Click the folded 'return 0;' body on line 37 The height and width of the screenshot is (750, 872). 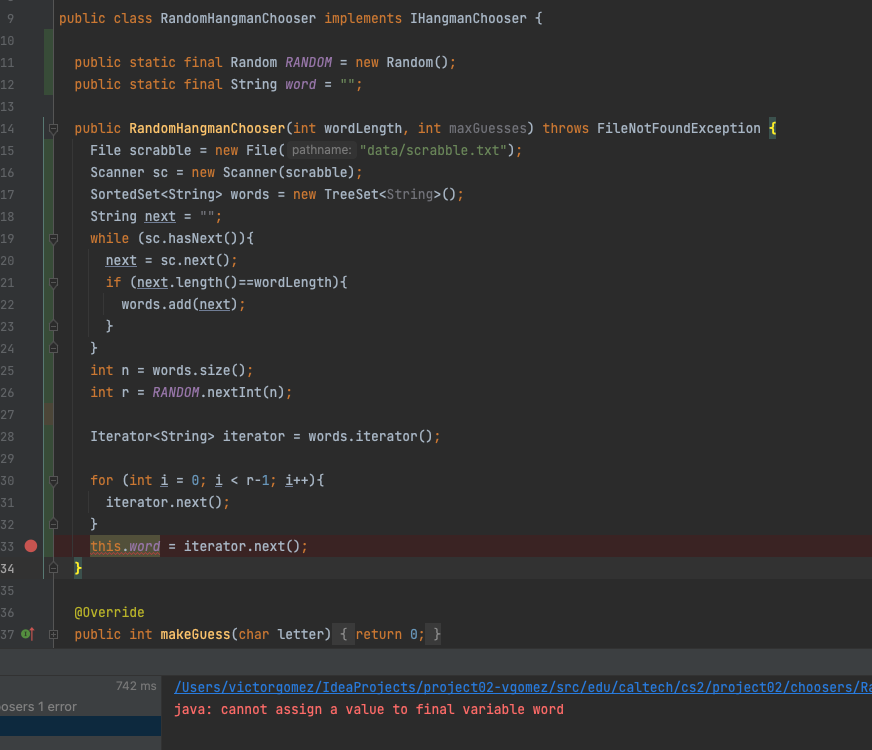click(x=390, y=634)
